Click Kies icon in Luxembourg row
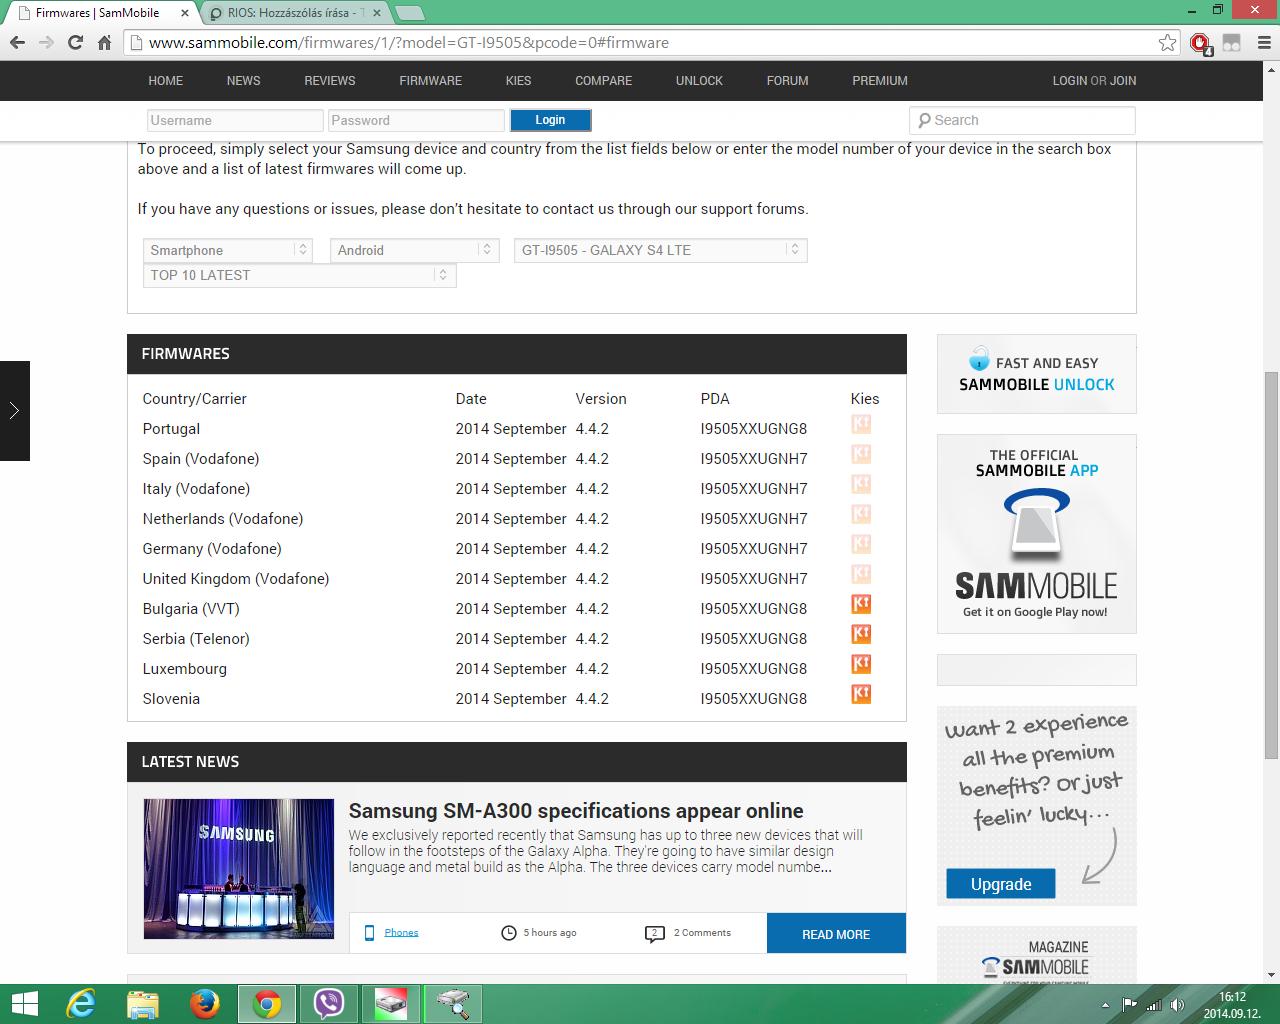Screen dimensions: 1280x1024 [861, 664]
